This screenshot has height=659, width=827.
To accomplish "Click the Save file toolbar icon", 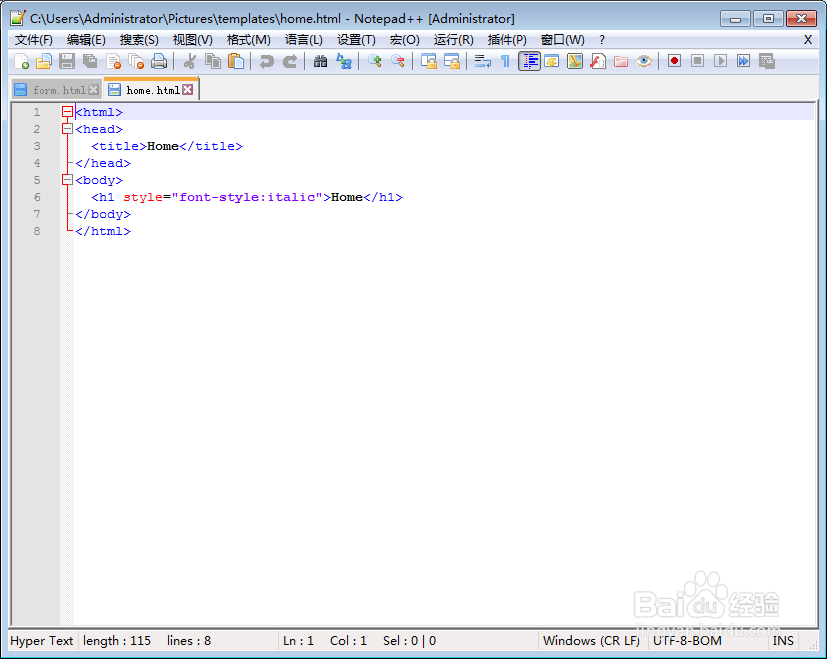I will pos(66,61).
